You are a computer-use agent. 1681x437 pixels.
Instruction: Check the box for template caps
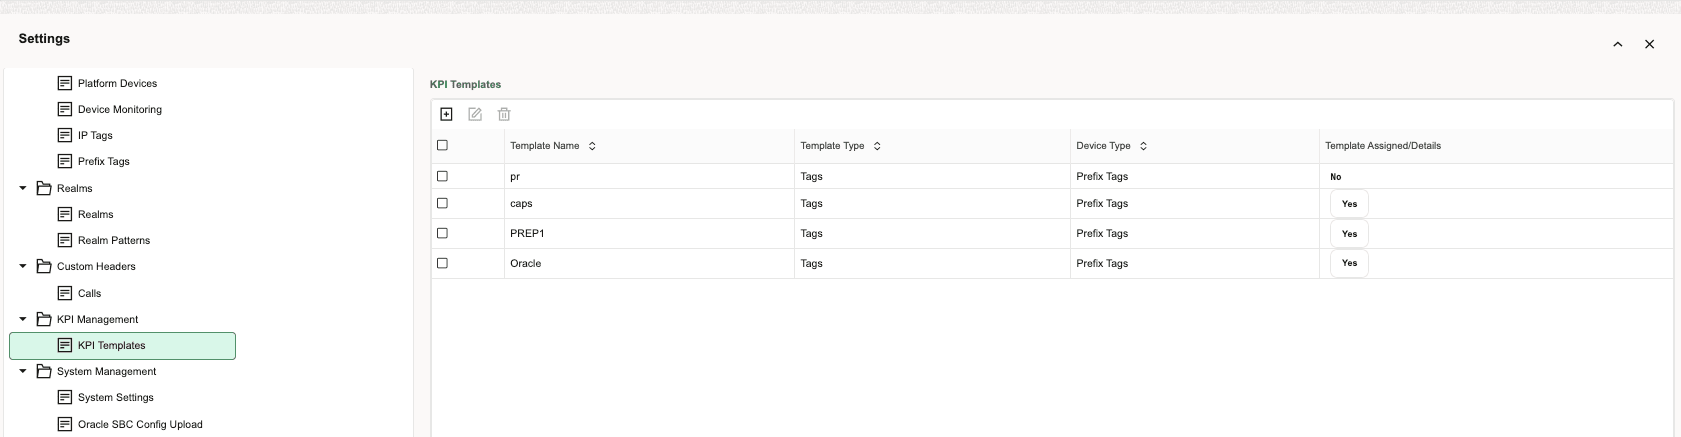pyautogui.click(x=442, y=203)
